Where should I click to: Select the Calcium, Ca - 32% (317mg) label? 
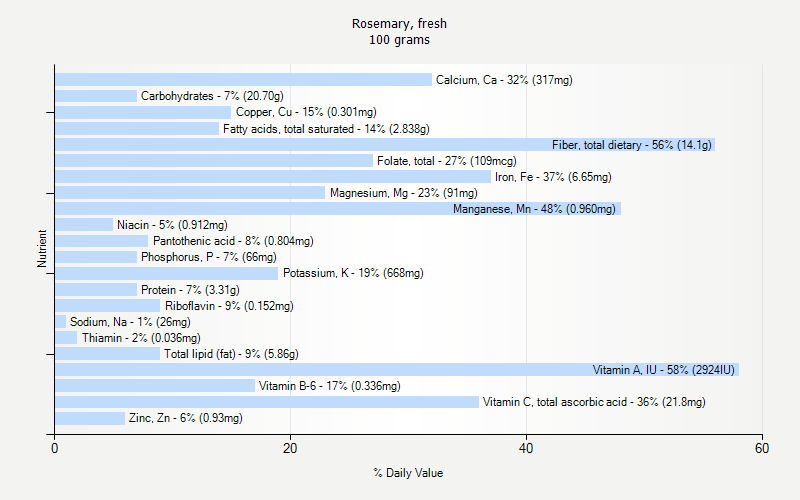504,80
